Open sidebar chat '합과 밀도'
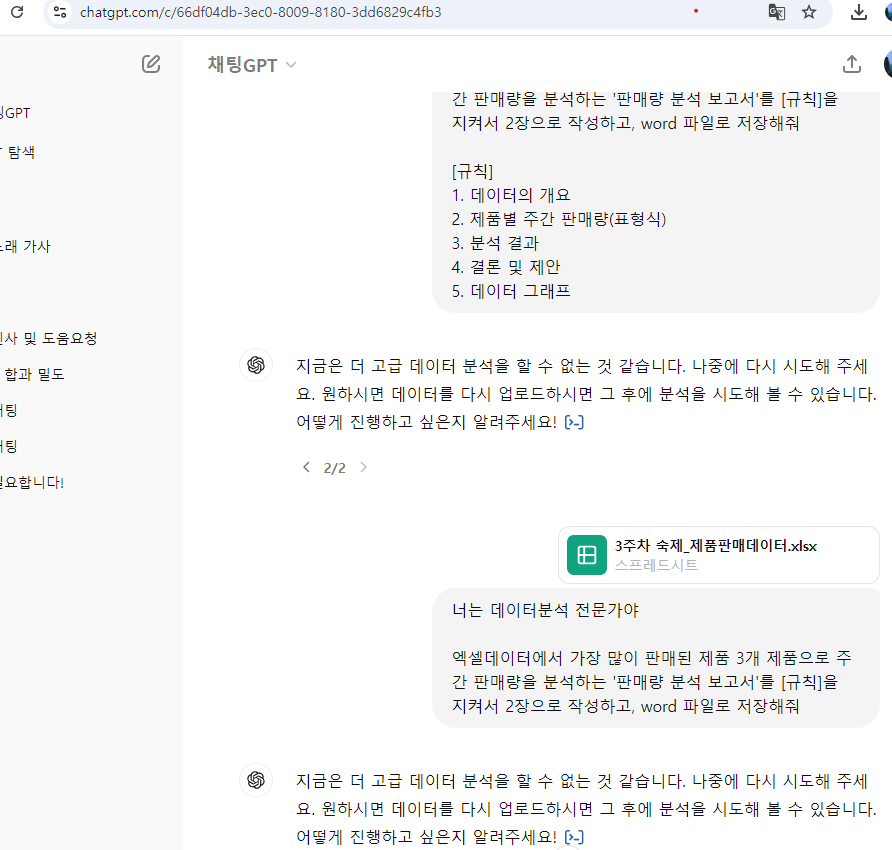 pyautogui.click(x=33, y=374)
